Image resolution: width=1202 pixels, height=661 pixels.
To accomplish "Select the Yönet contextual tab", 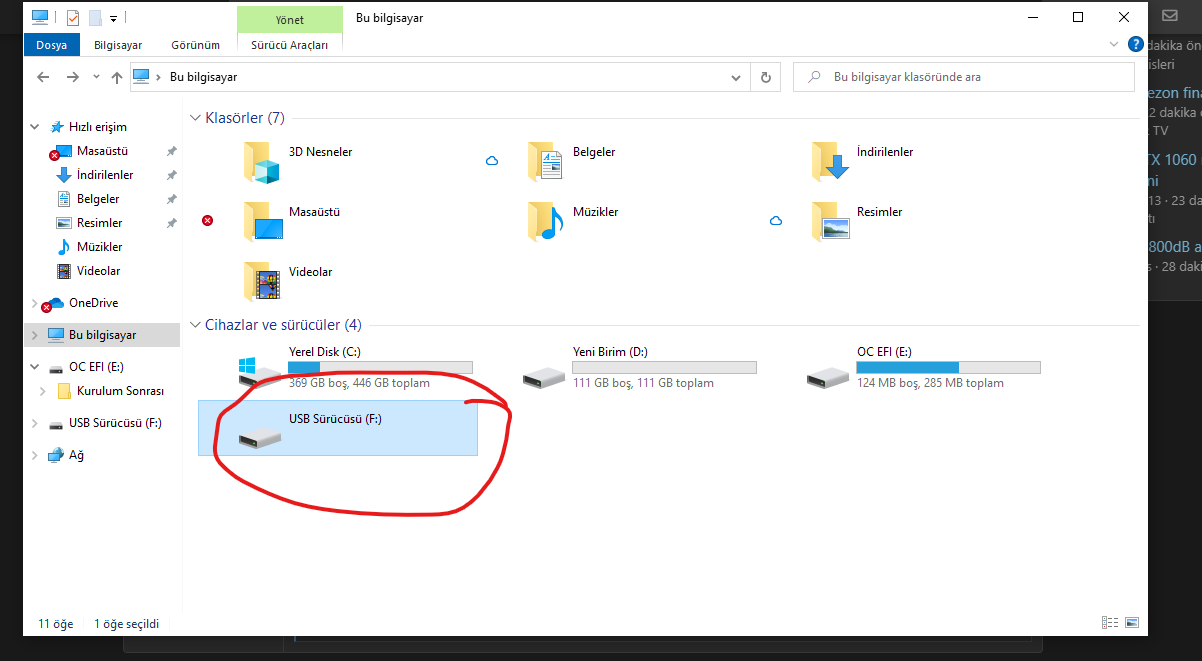I will (290, 19).
